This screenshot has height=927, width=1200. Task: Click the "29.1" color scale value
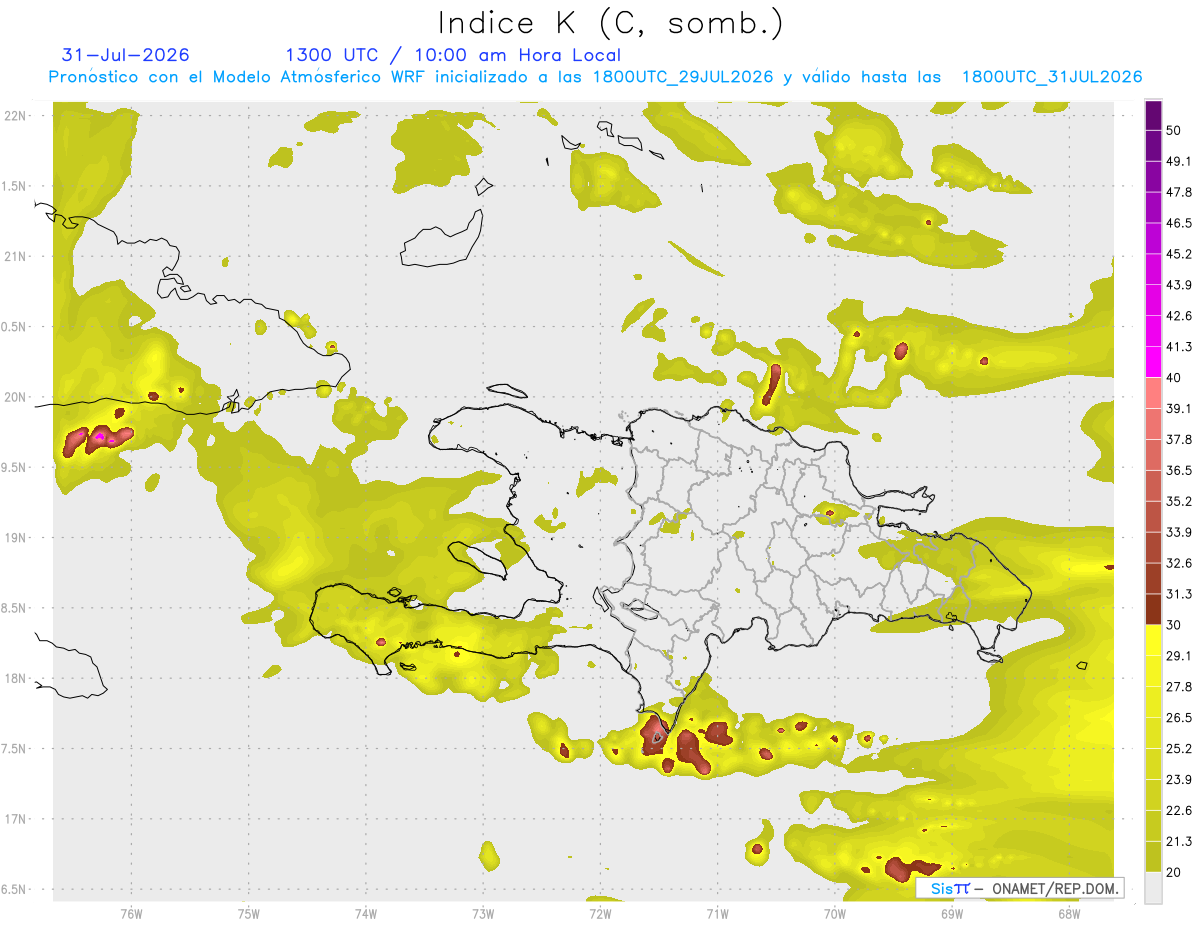[x=1179, y=656]
